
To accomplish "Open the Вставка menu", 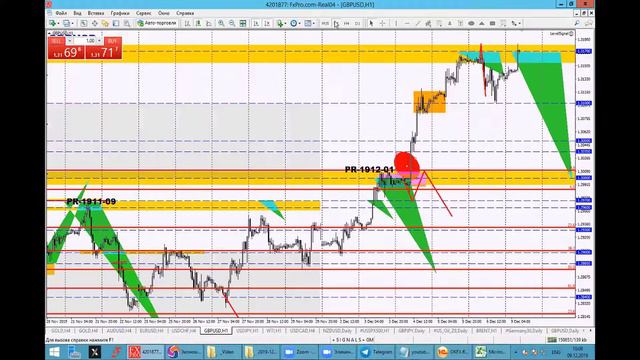I will point(96,13).
